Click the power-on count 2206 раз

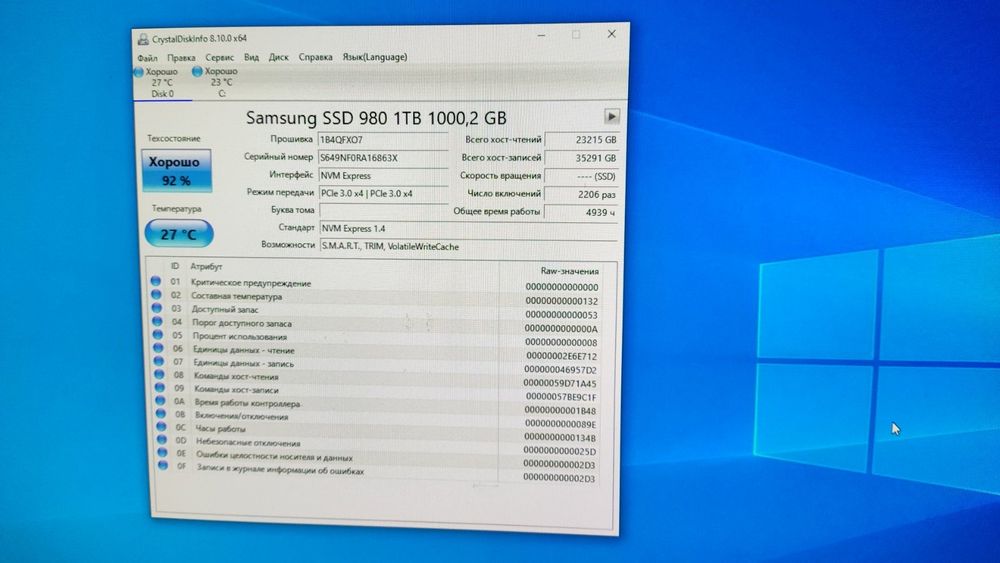[582, 194]
